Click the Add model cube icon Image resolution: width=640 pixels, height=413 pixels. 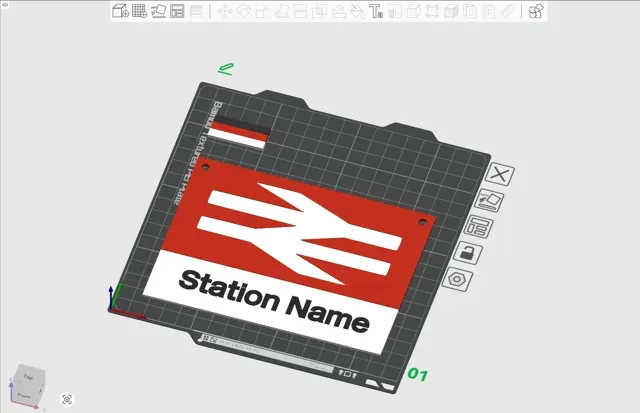point(120,11)
